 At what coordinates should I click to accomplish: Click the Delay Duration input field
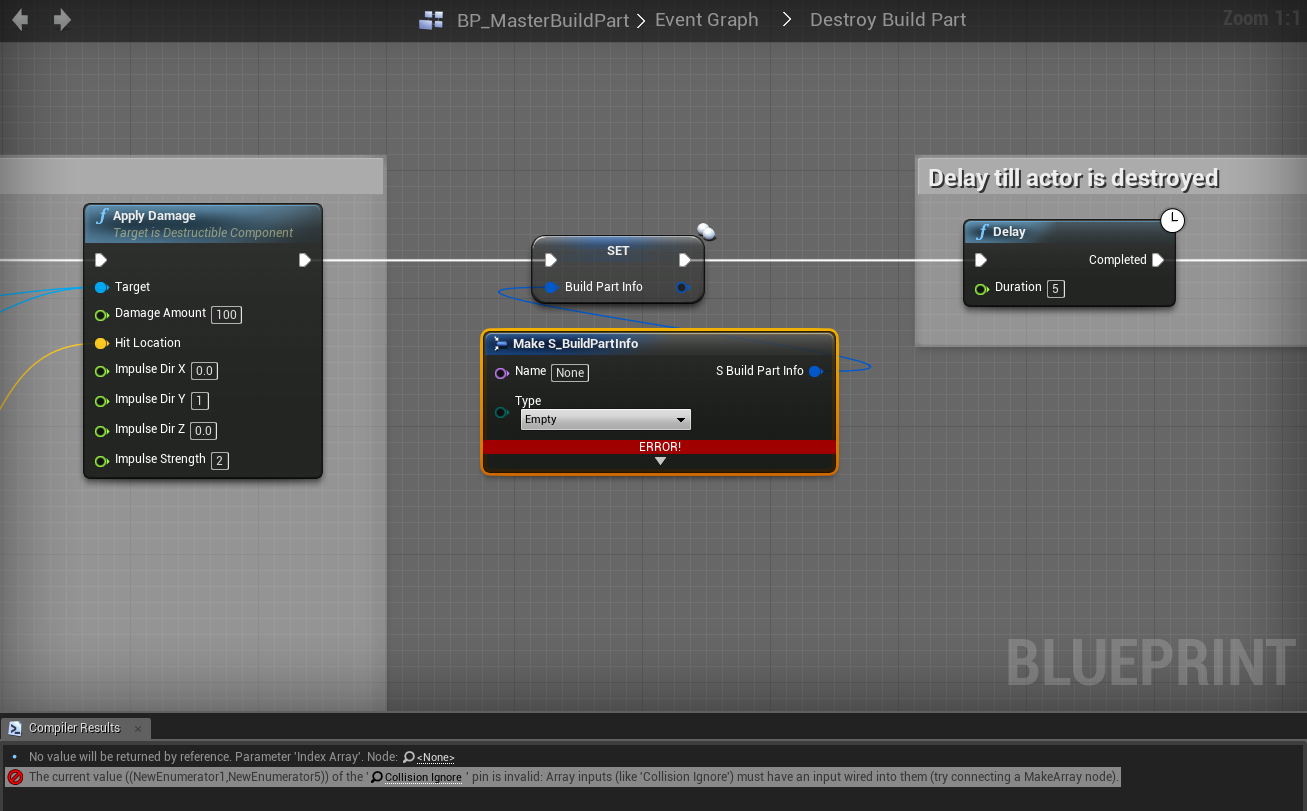pyautogui.click(x=1055, y=289)
